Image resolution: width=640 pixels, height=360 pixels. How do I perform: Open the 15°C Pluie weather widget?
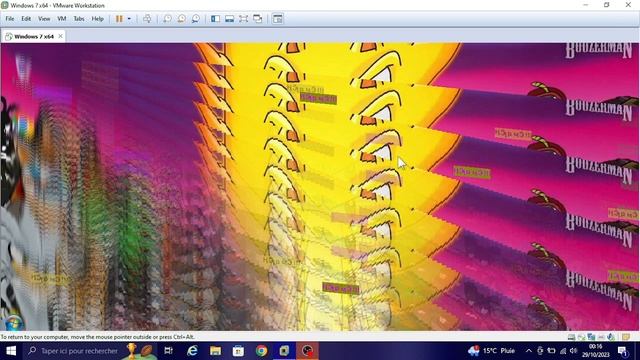pyautogui.click(x=492, y=351)
